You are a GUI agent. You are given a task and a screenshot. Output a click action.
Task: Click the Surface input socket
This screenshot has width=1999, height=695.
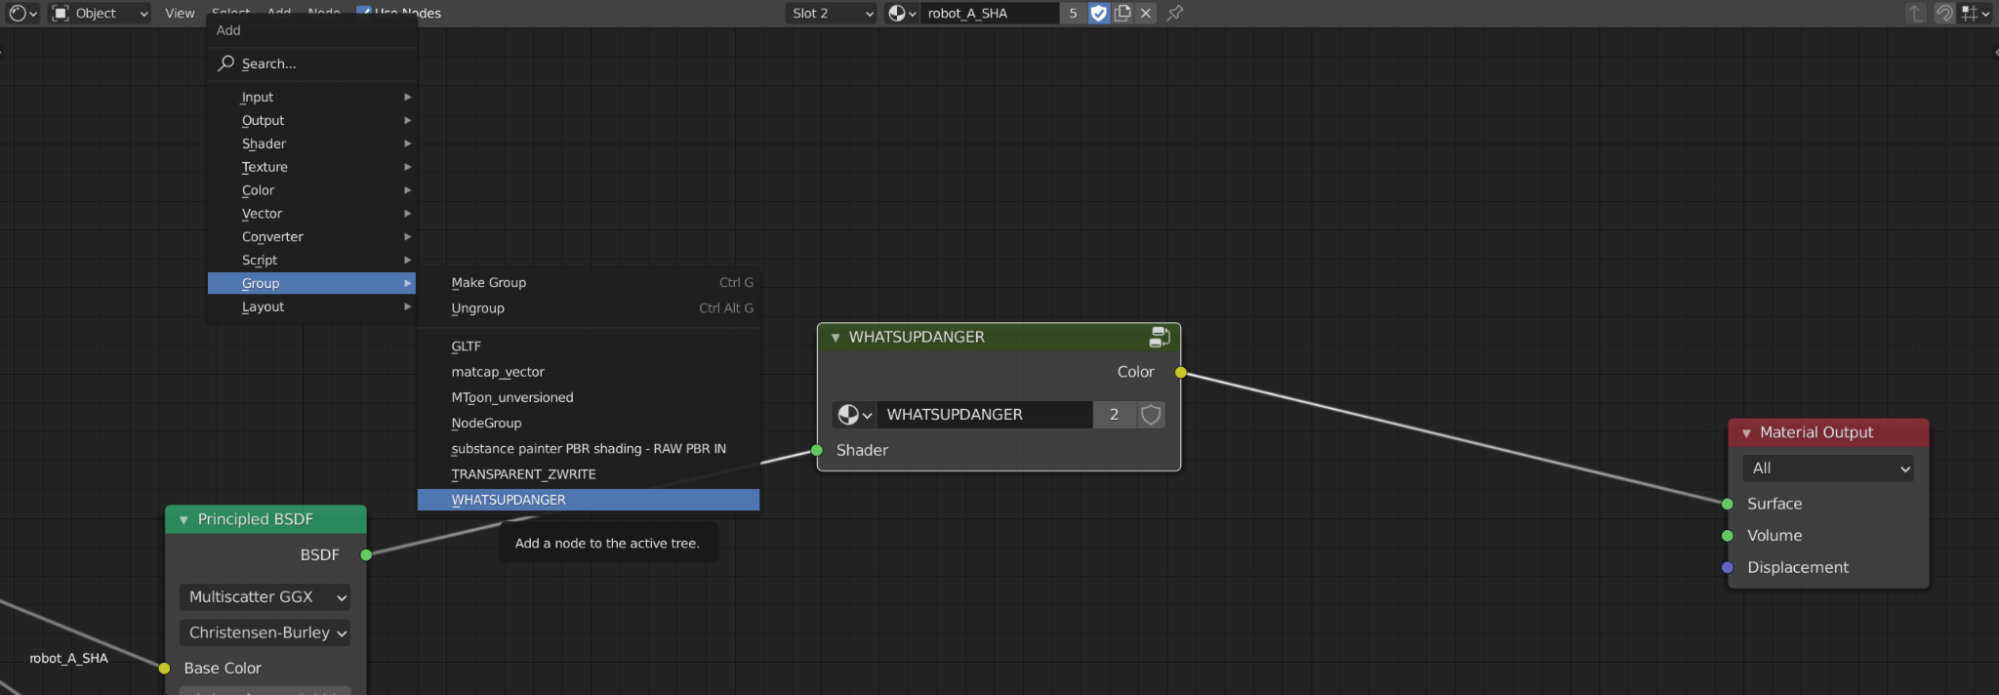point(1727,504)
